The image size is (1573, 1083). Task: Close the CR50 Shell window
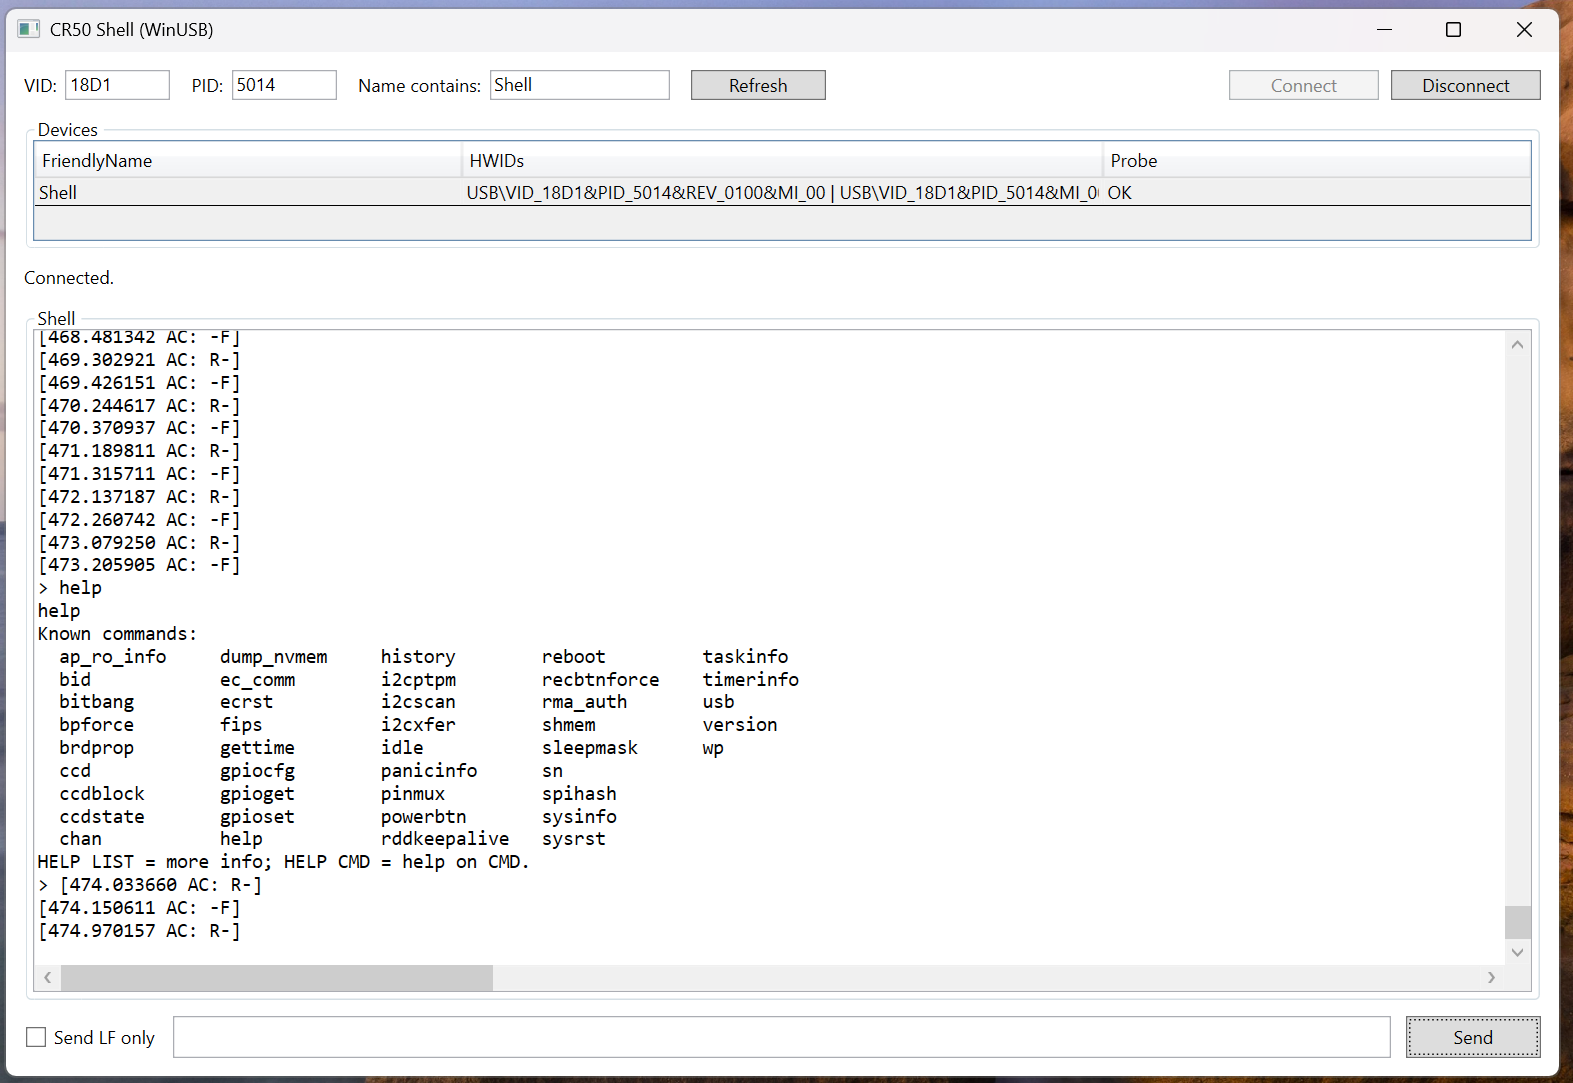click(1523, 29)
